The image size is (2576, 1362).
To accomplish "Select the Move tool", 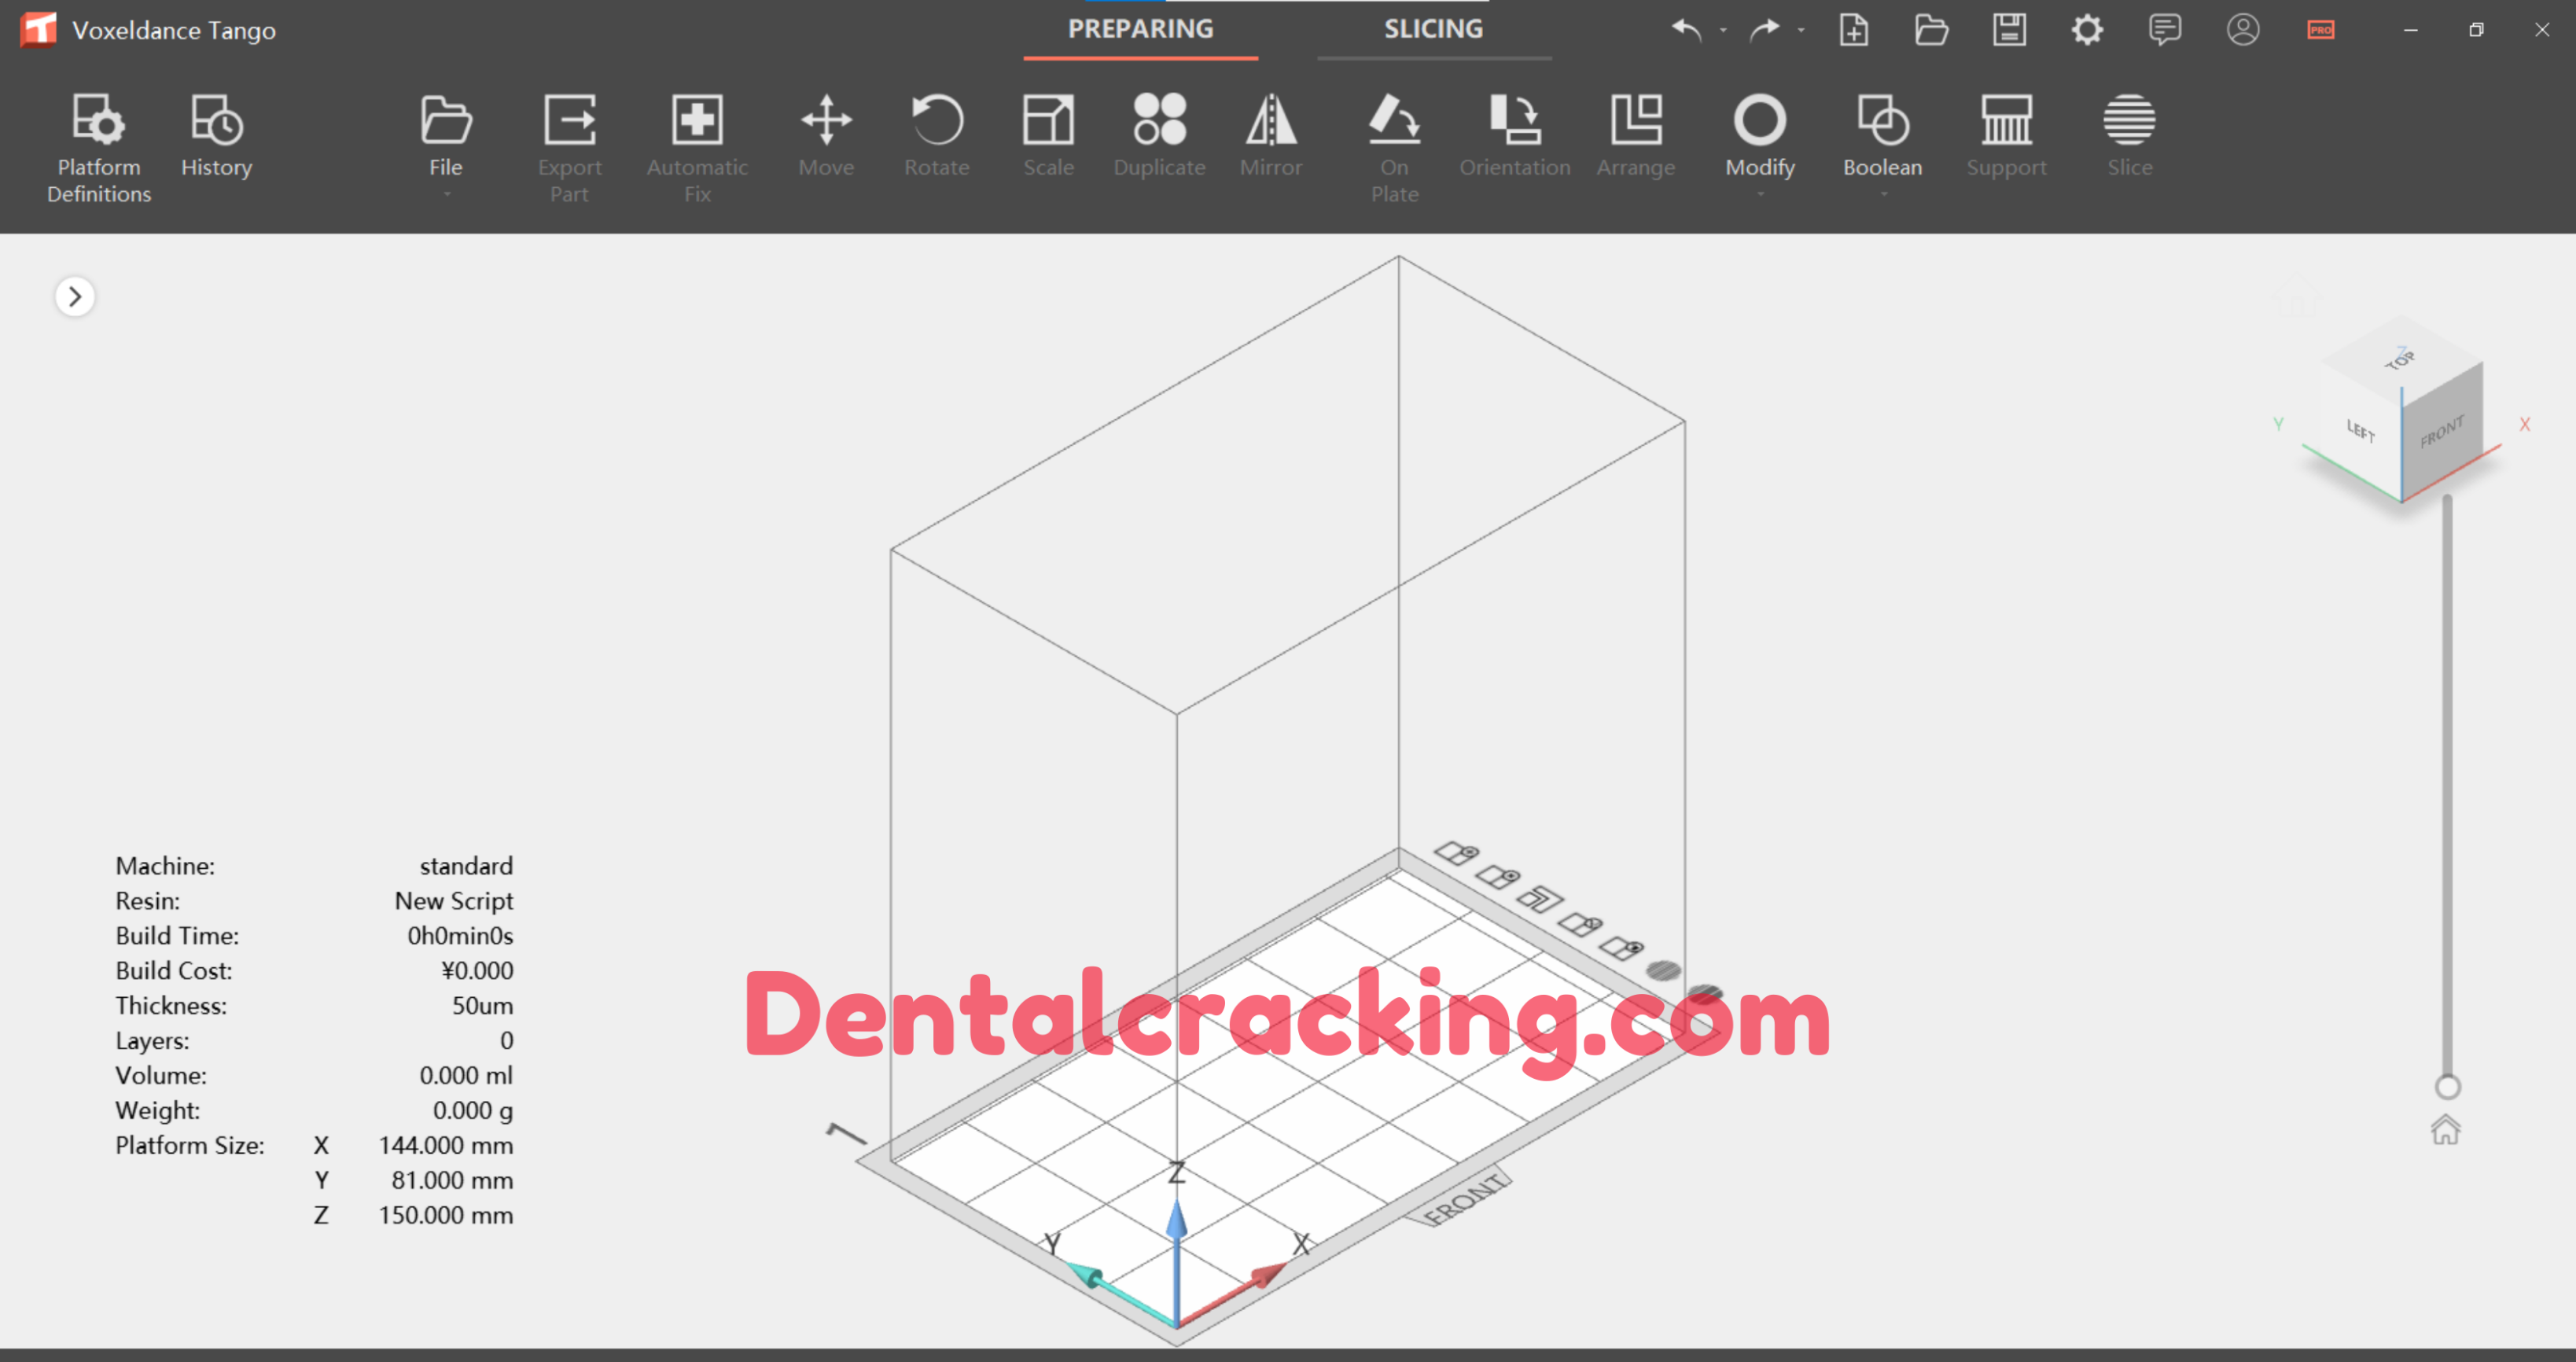I will 826,136.
